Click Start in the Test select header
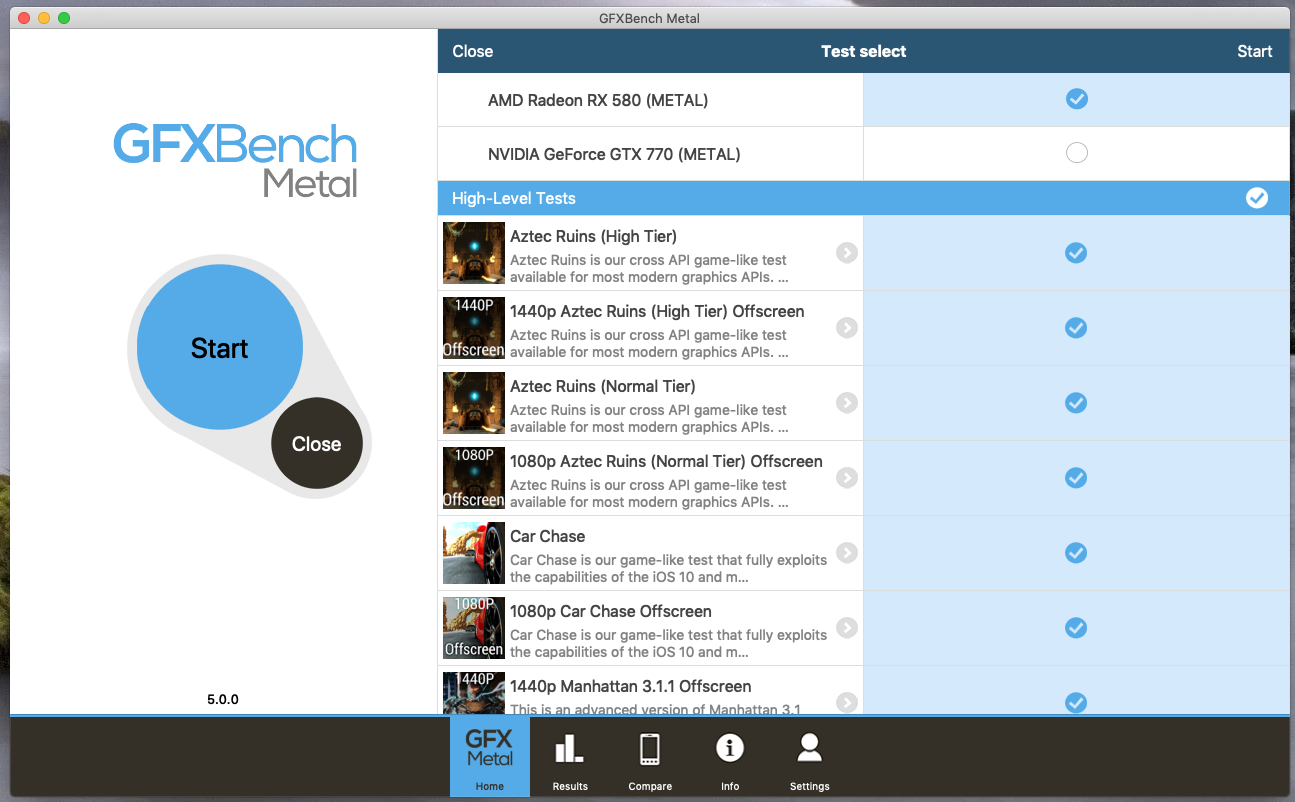Image resolution: width=1295 pixels, height=802 pixels. 1254,51
